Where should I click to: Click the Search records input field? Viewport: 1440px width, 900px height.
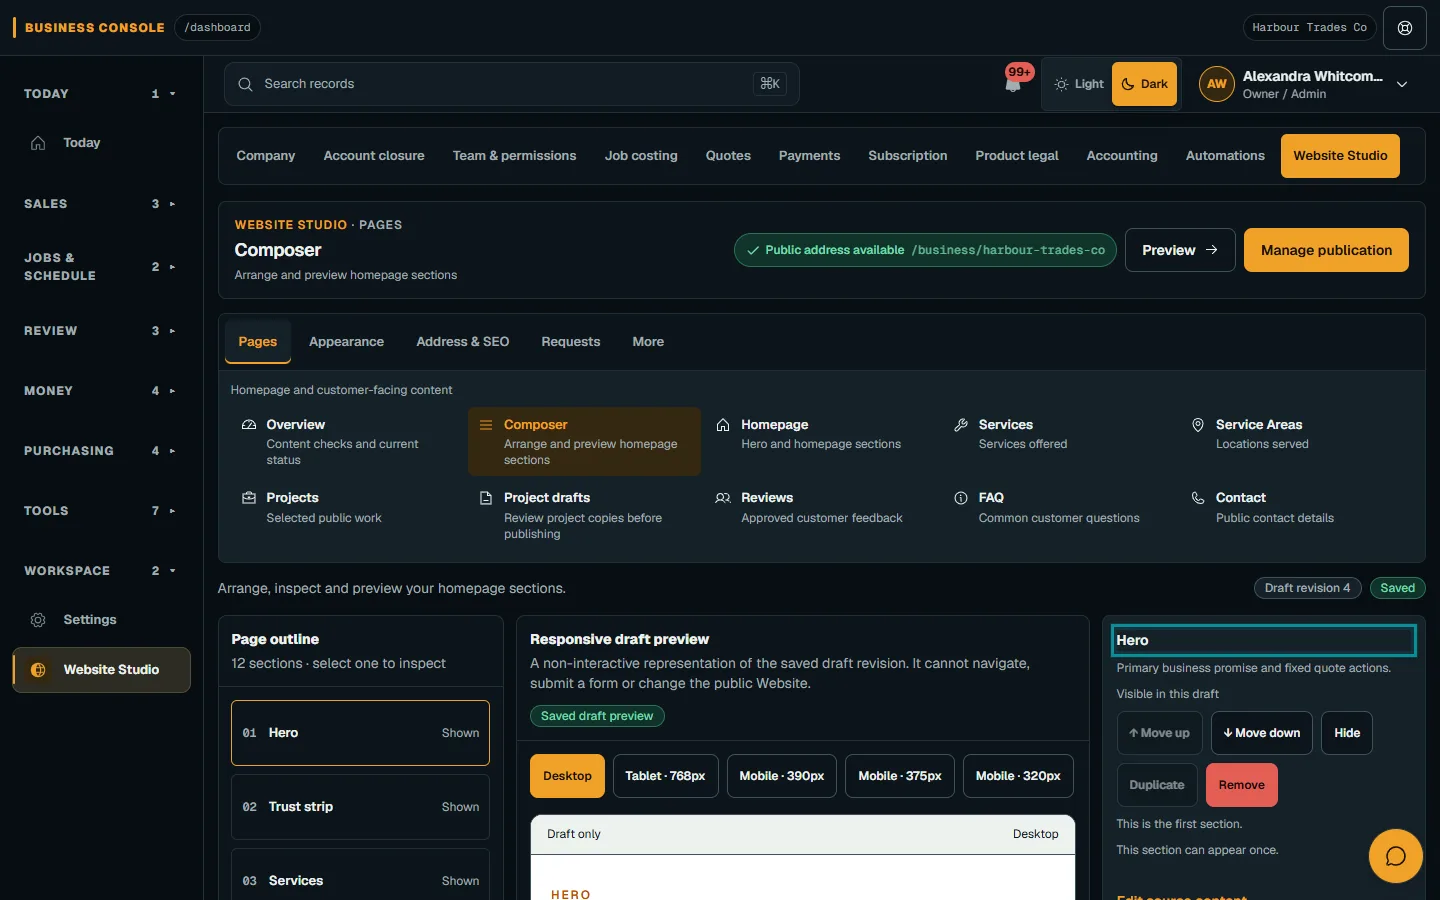[511, 84]
